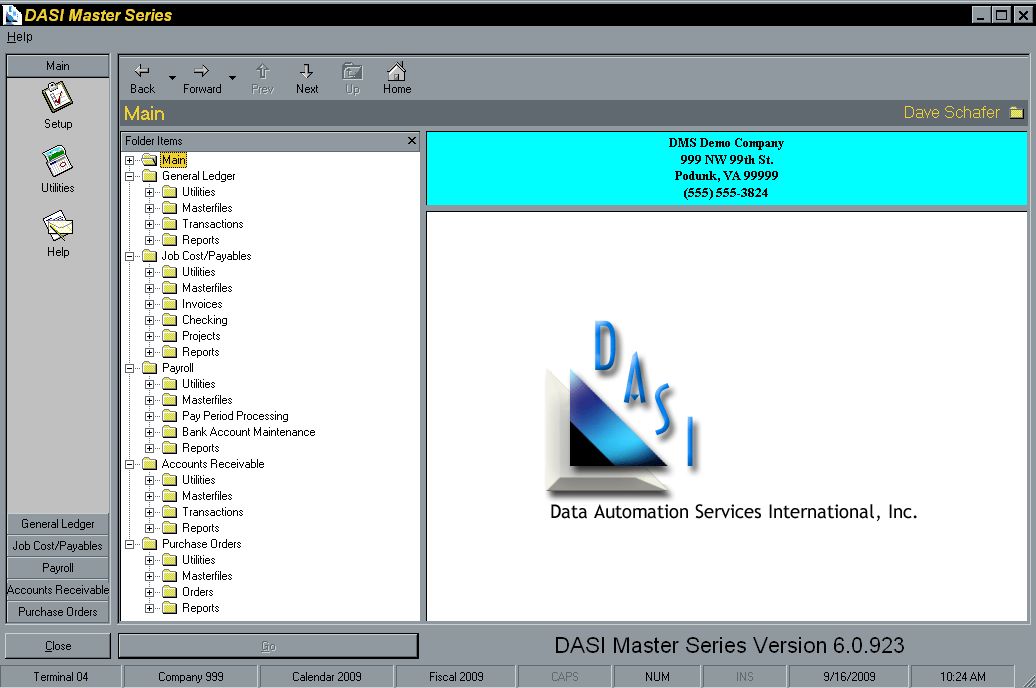
Task: Click the Purchase Orders folder icon
Action: point(150,544)
